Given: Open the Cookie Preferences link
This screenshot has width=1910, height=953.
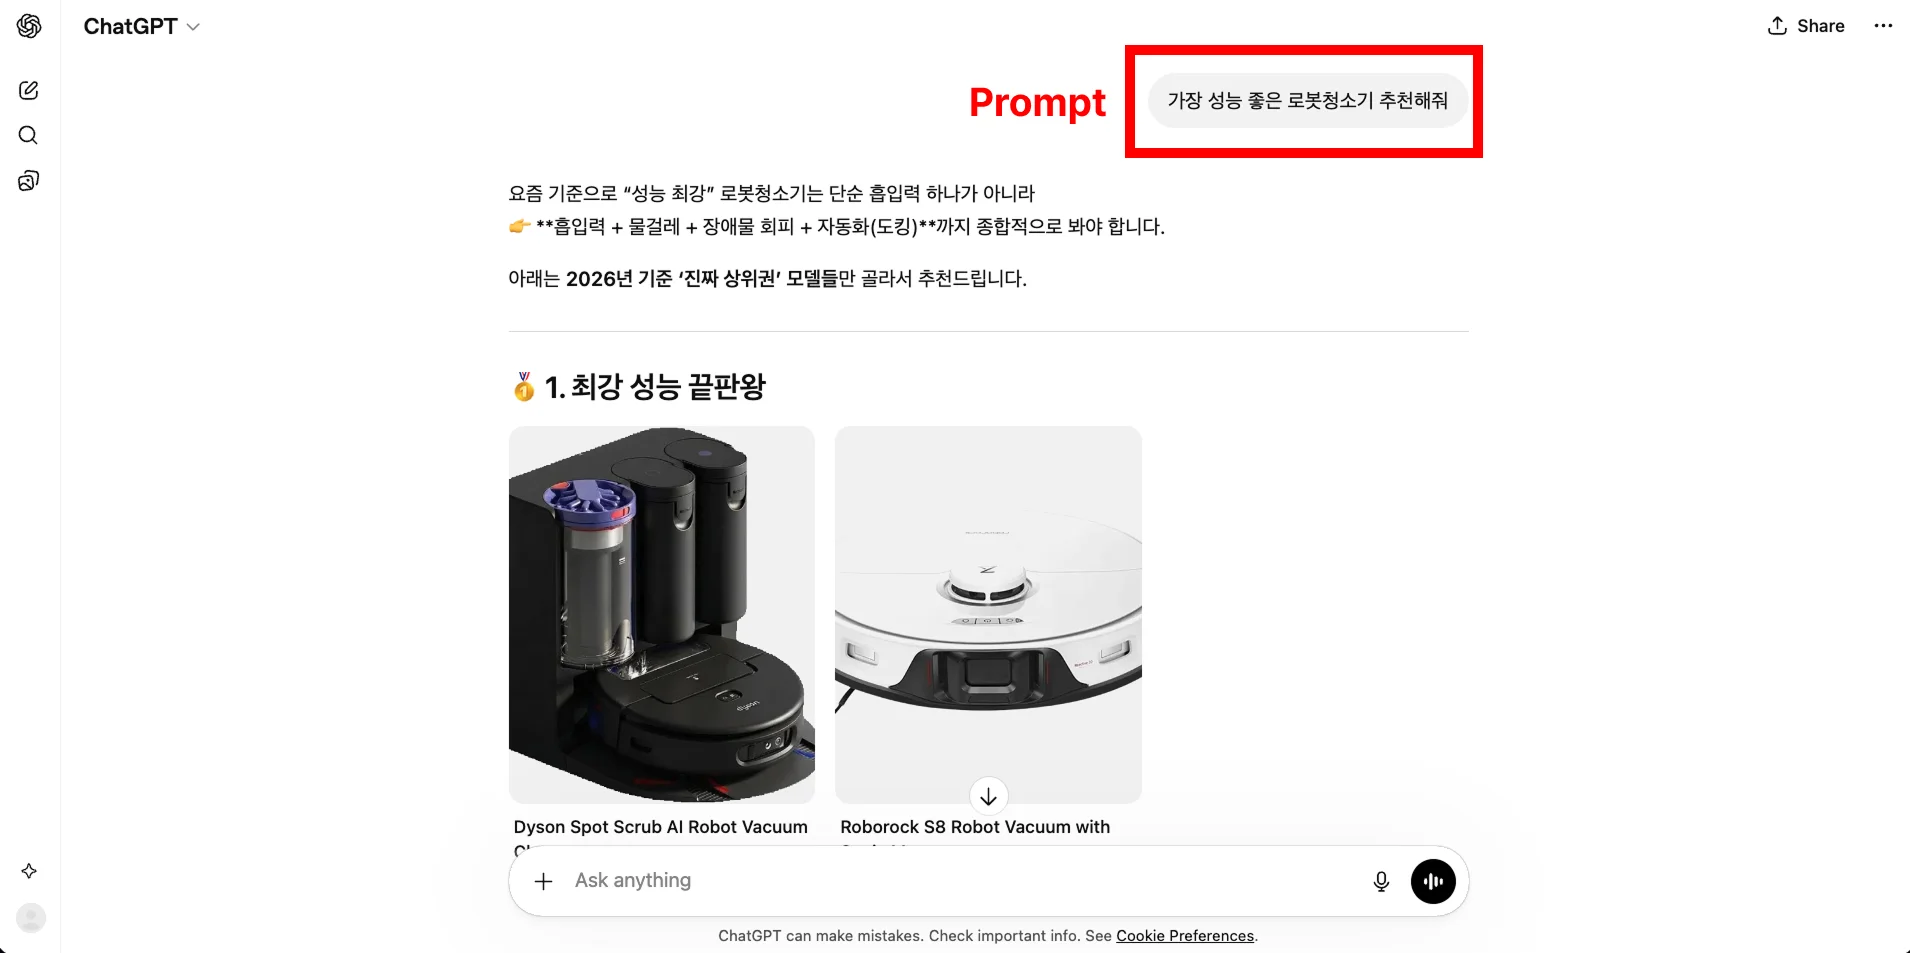Looking at the screenshot, I should click(x=1185, y=936).
